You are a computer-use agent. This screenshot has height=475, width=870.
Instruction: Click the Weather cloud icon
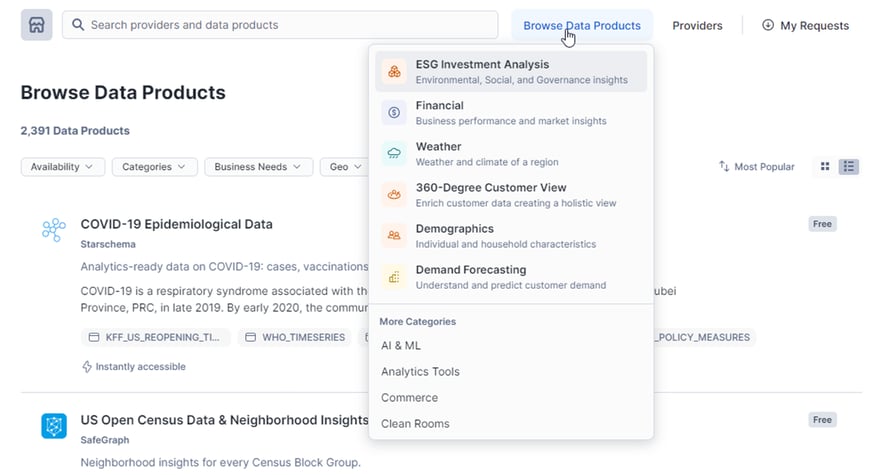coord(394,154)
